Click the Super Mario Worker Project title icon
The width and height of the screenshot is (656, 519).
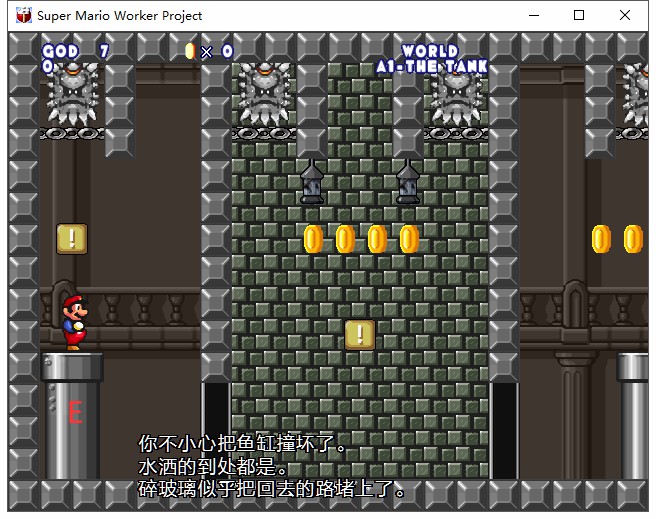click(x=24, y=15)
